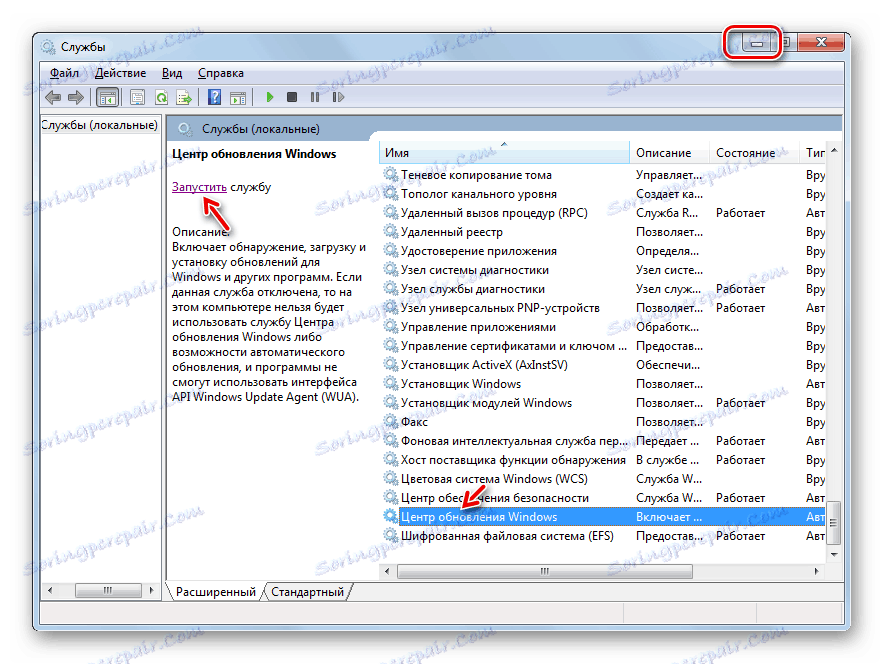Viewport: 884px width, 664px height.
Task: Open the blue Help toolbar icon
Action: click(x=214, y=98)
